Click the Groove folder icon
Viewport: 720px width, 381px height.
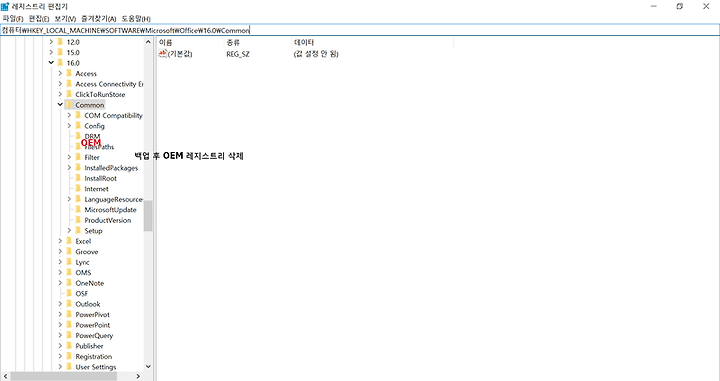[x=69, y=252]
